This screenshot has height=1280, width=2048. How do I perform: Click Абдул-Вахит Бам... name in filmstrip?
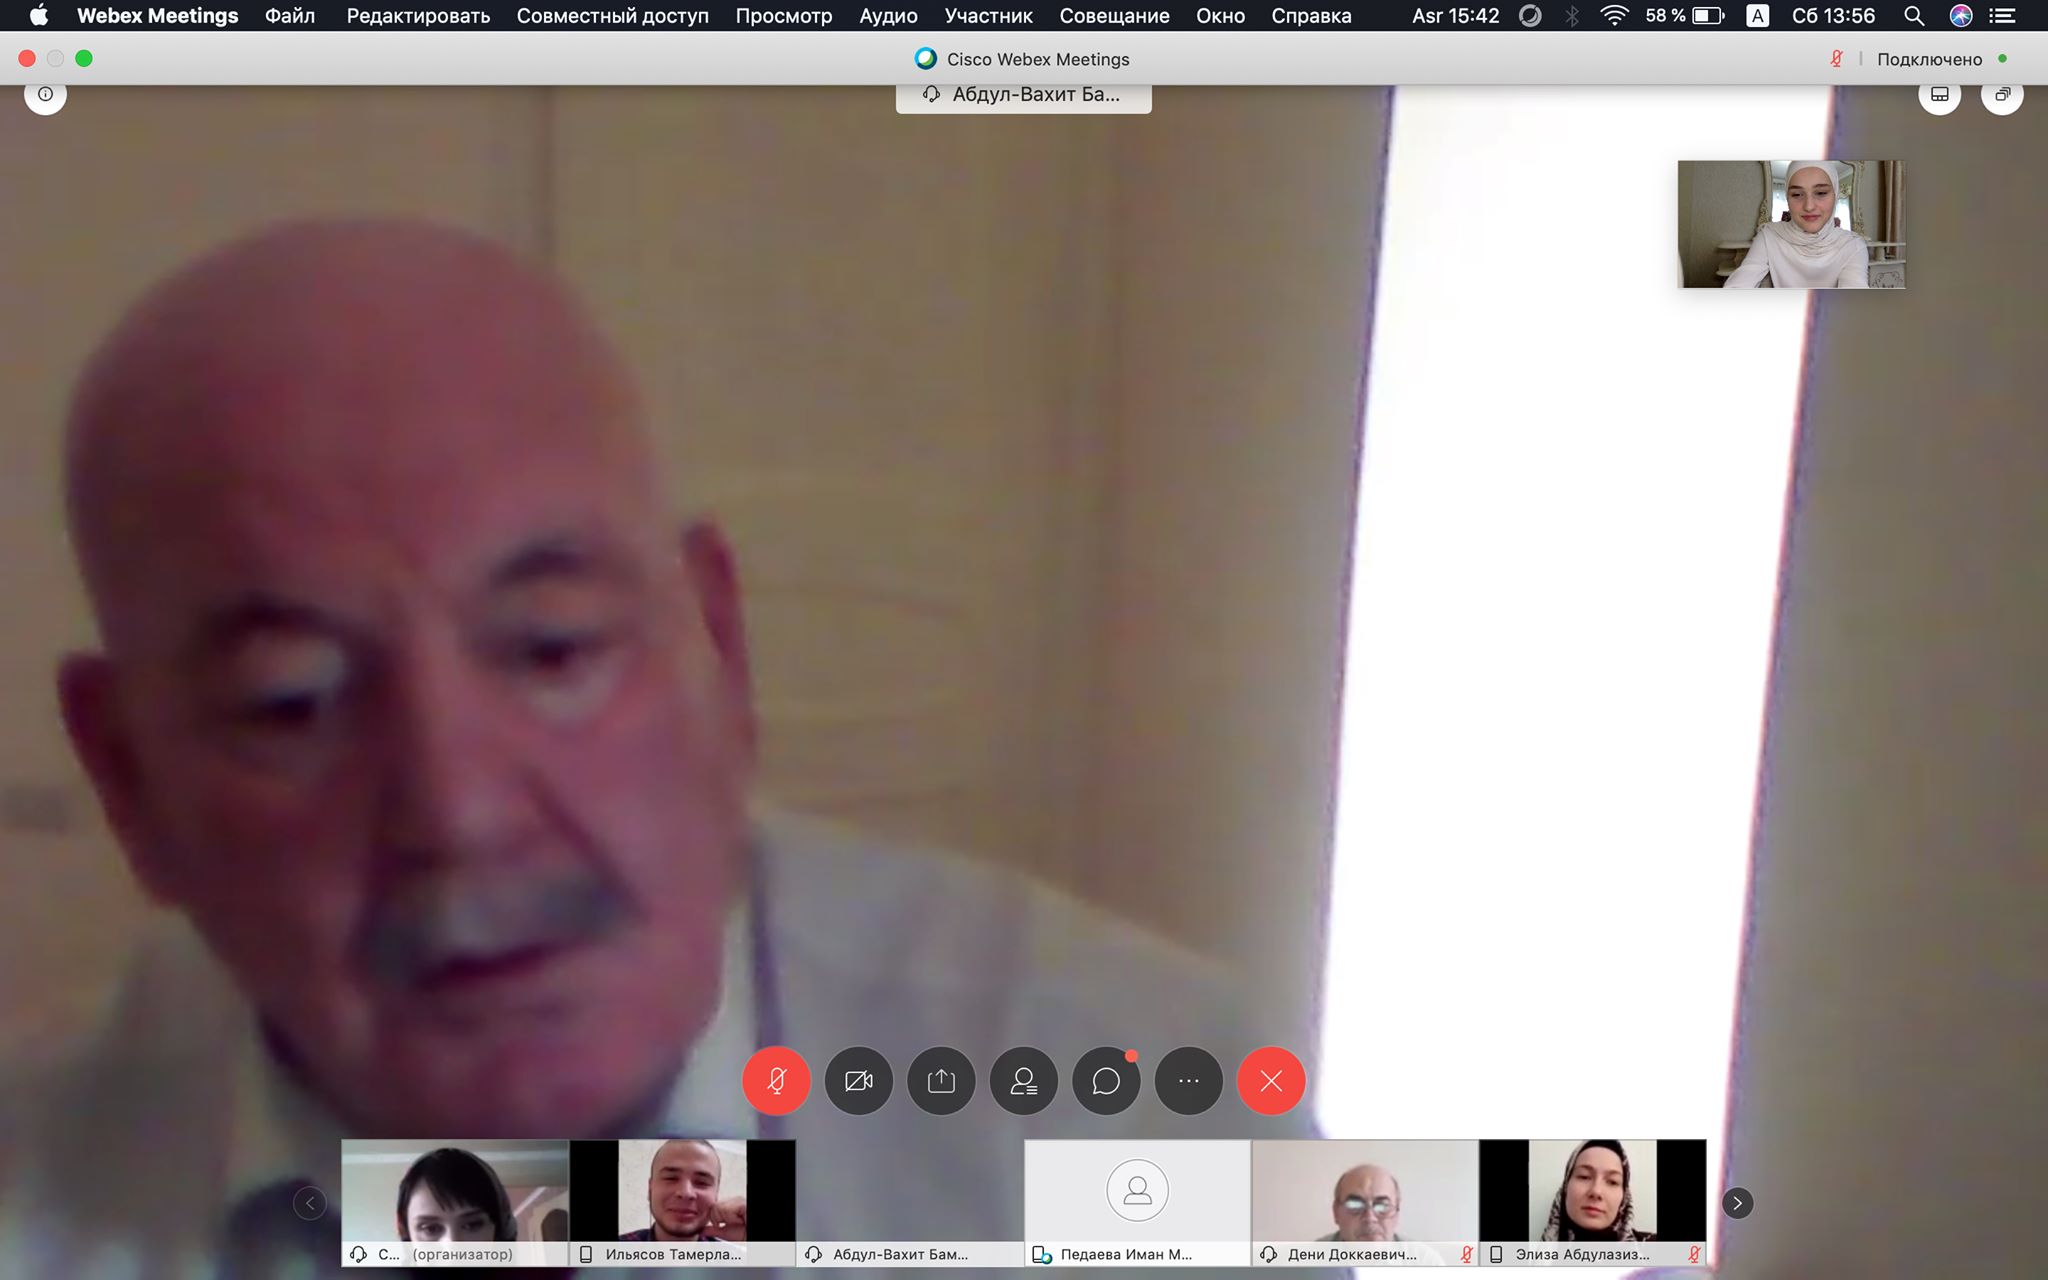[900, 1254]
